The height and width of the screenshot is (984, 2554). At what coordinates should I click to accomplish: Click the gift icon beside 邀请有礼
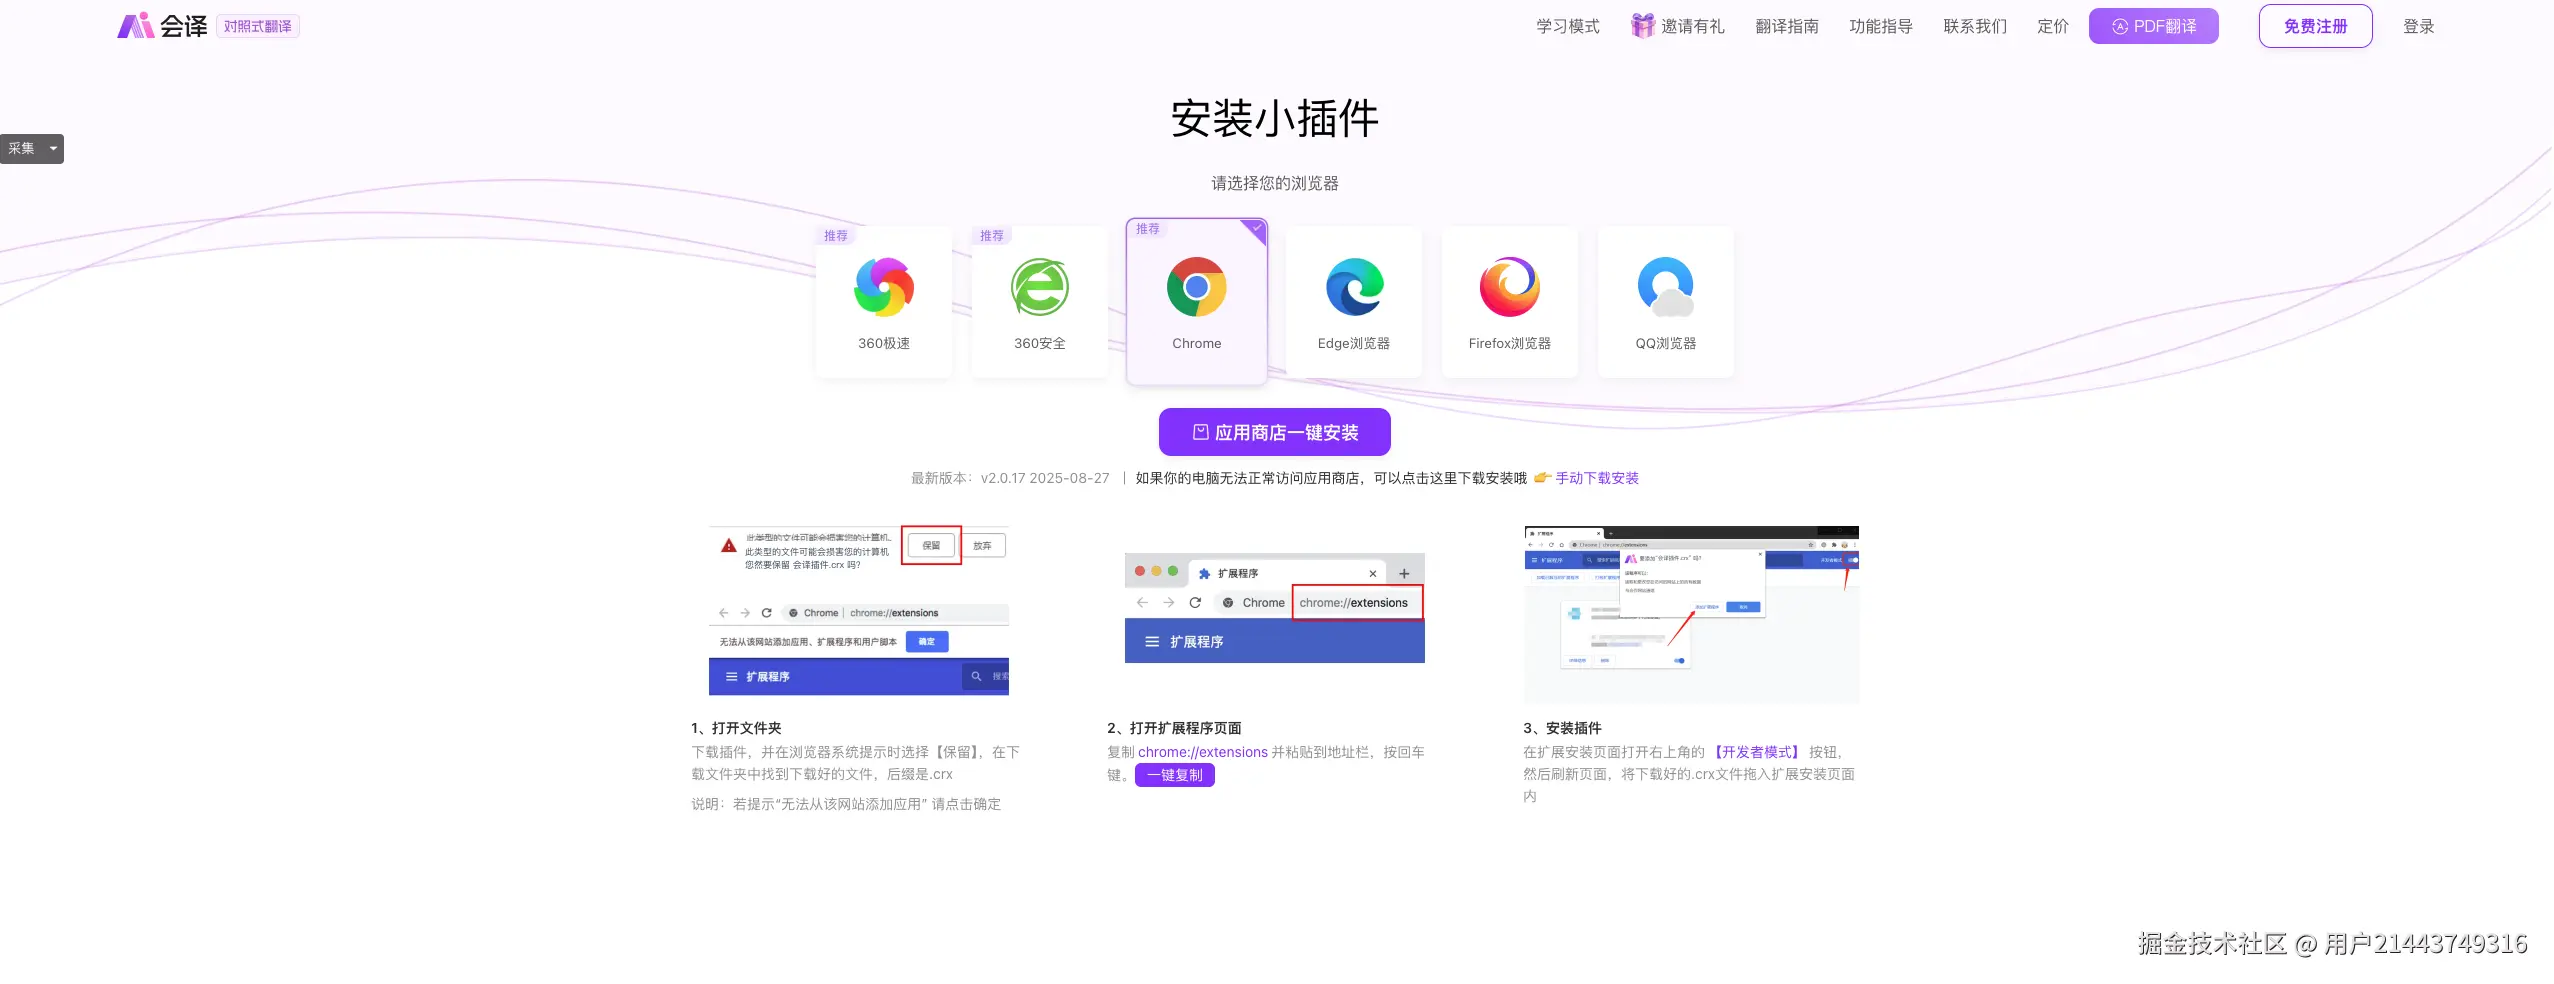click(x=1642, y=26)
